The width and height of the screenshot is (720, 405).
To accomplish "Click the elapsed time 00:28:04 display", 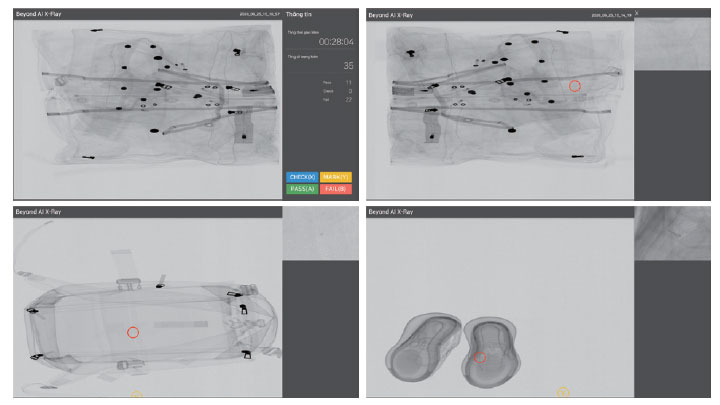I will pyautogui.click(x=332, y=43).
